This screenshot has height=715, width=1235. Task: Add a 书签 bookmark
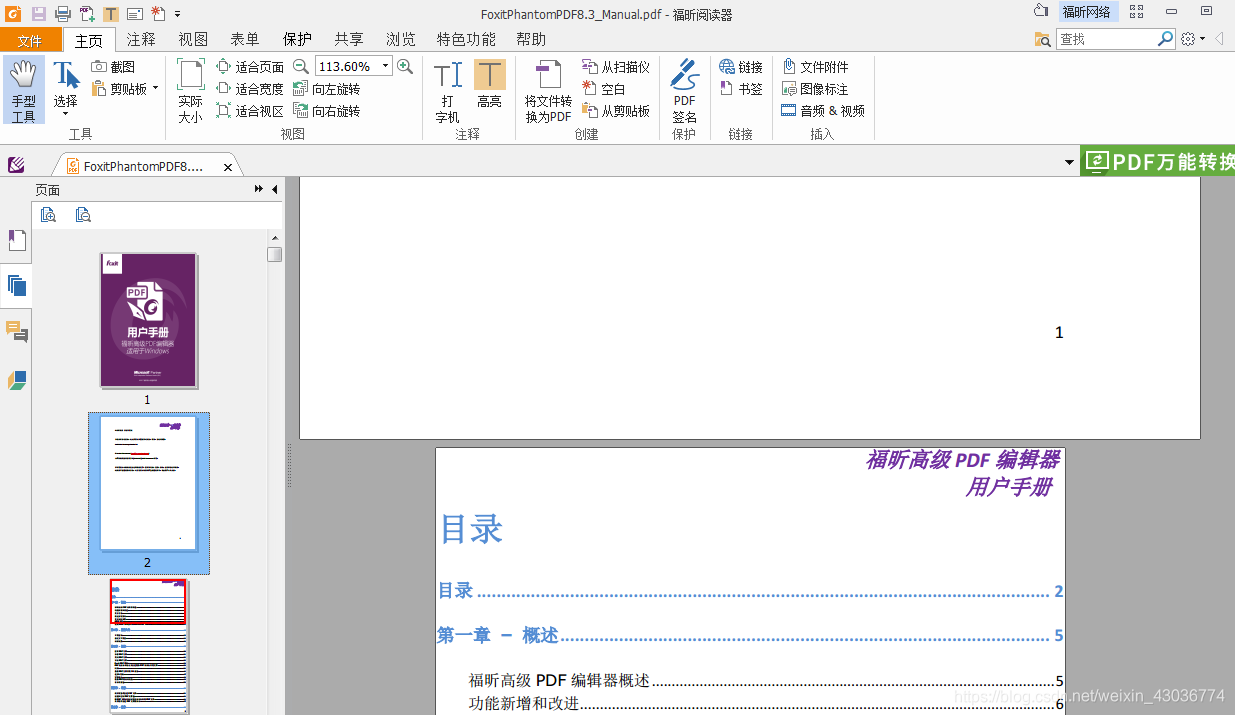point(741,89)
